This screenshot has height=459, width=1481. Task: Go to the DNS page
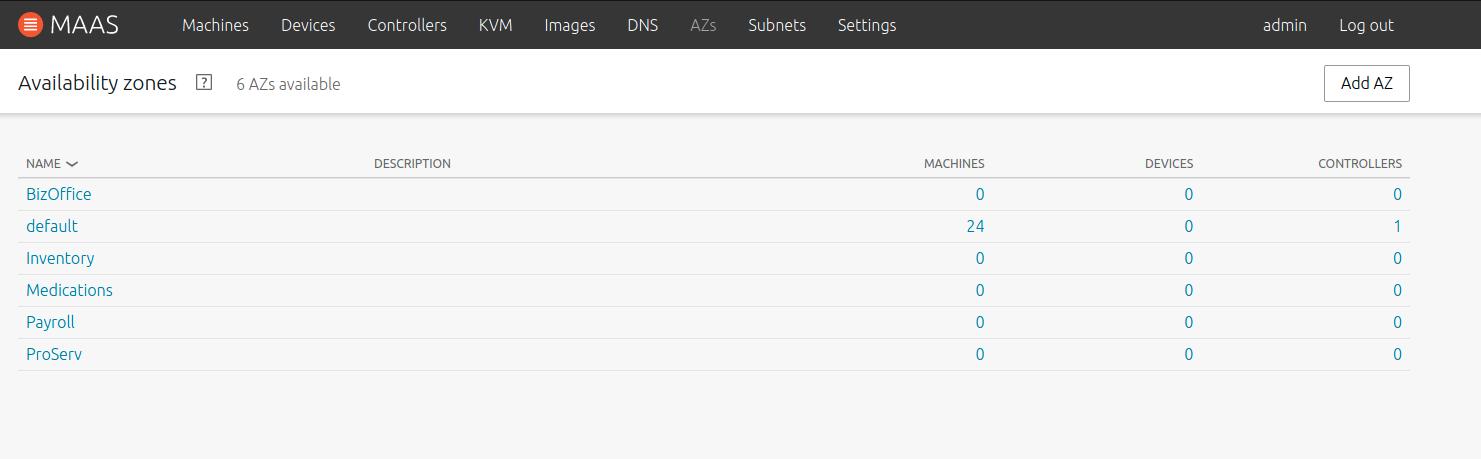(642, 25)
